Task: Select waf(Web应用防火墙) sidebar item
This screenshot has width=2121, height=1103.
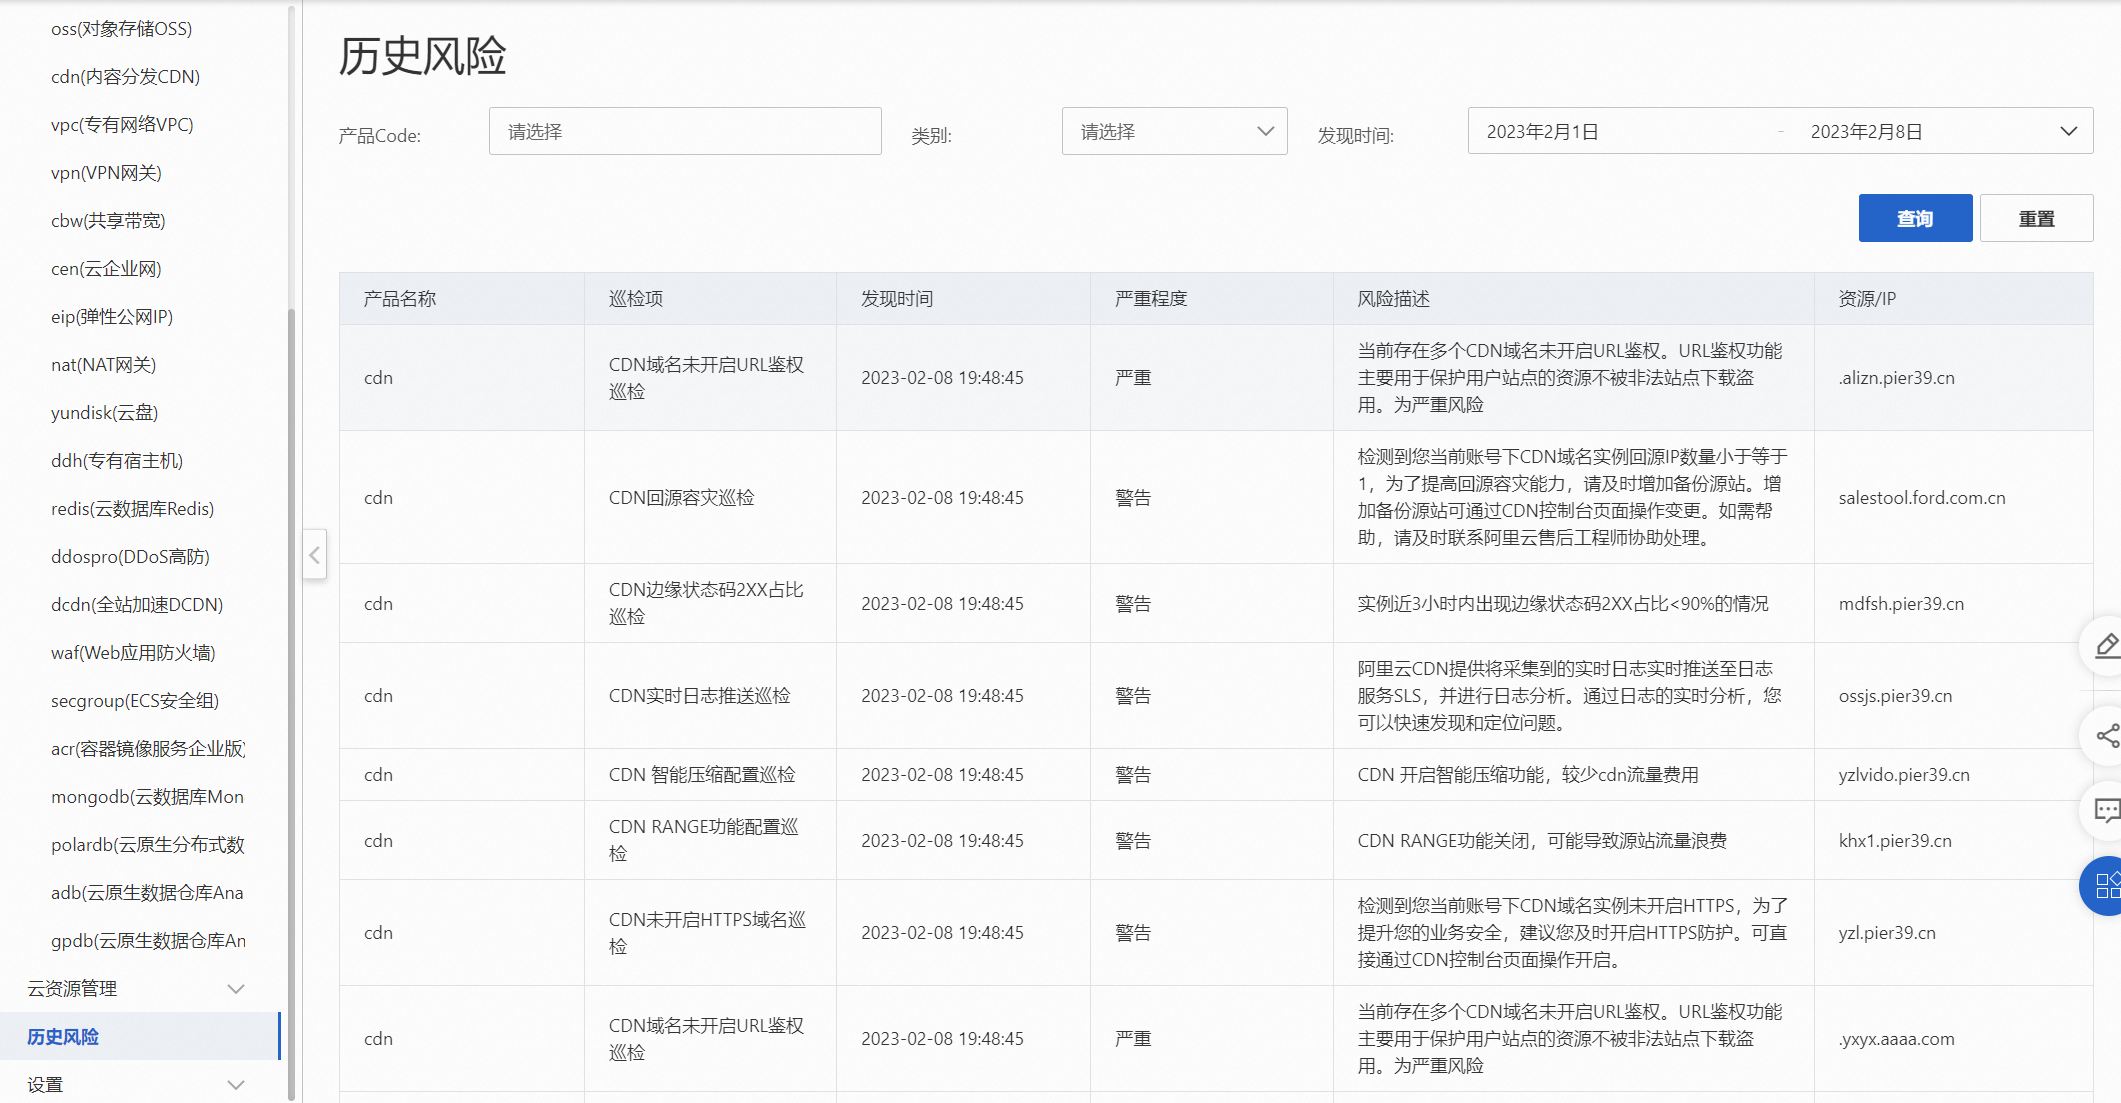Action: (134, 653)
